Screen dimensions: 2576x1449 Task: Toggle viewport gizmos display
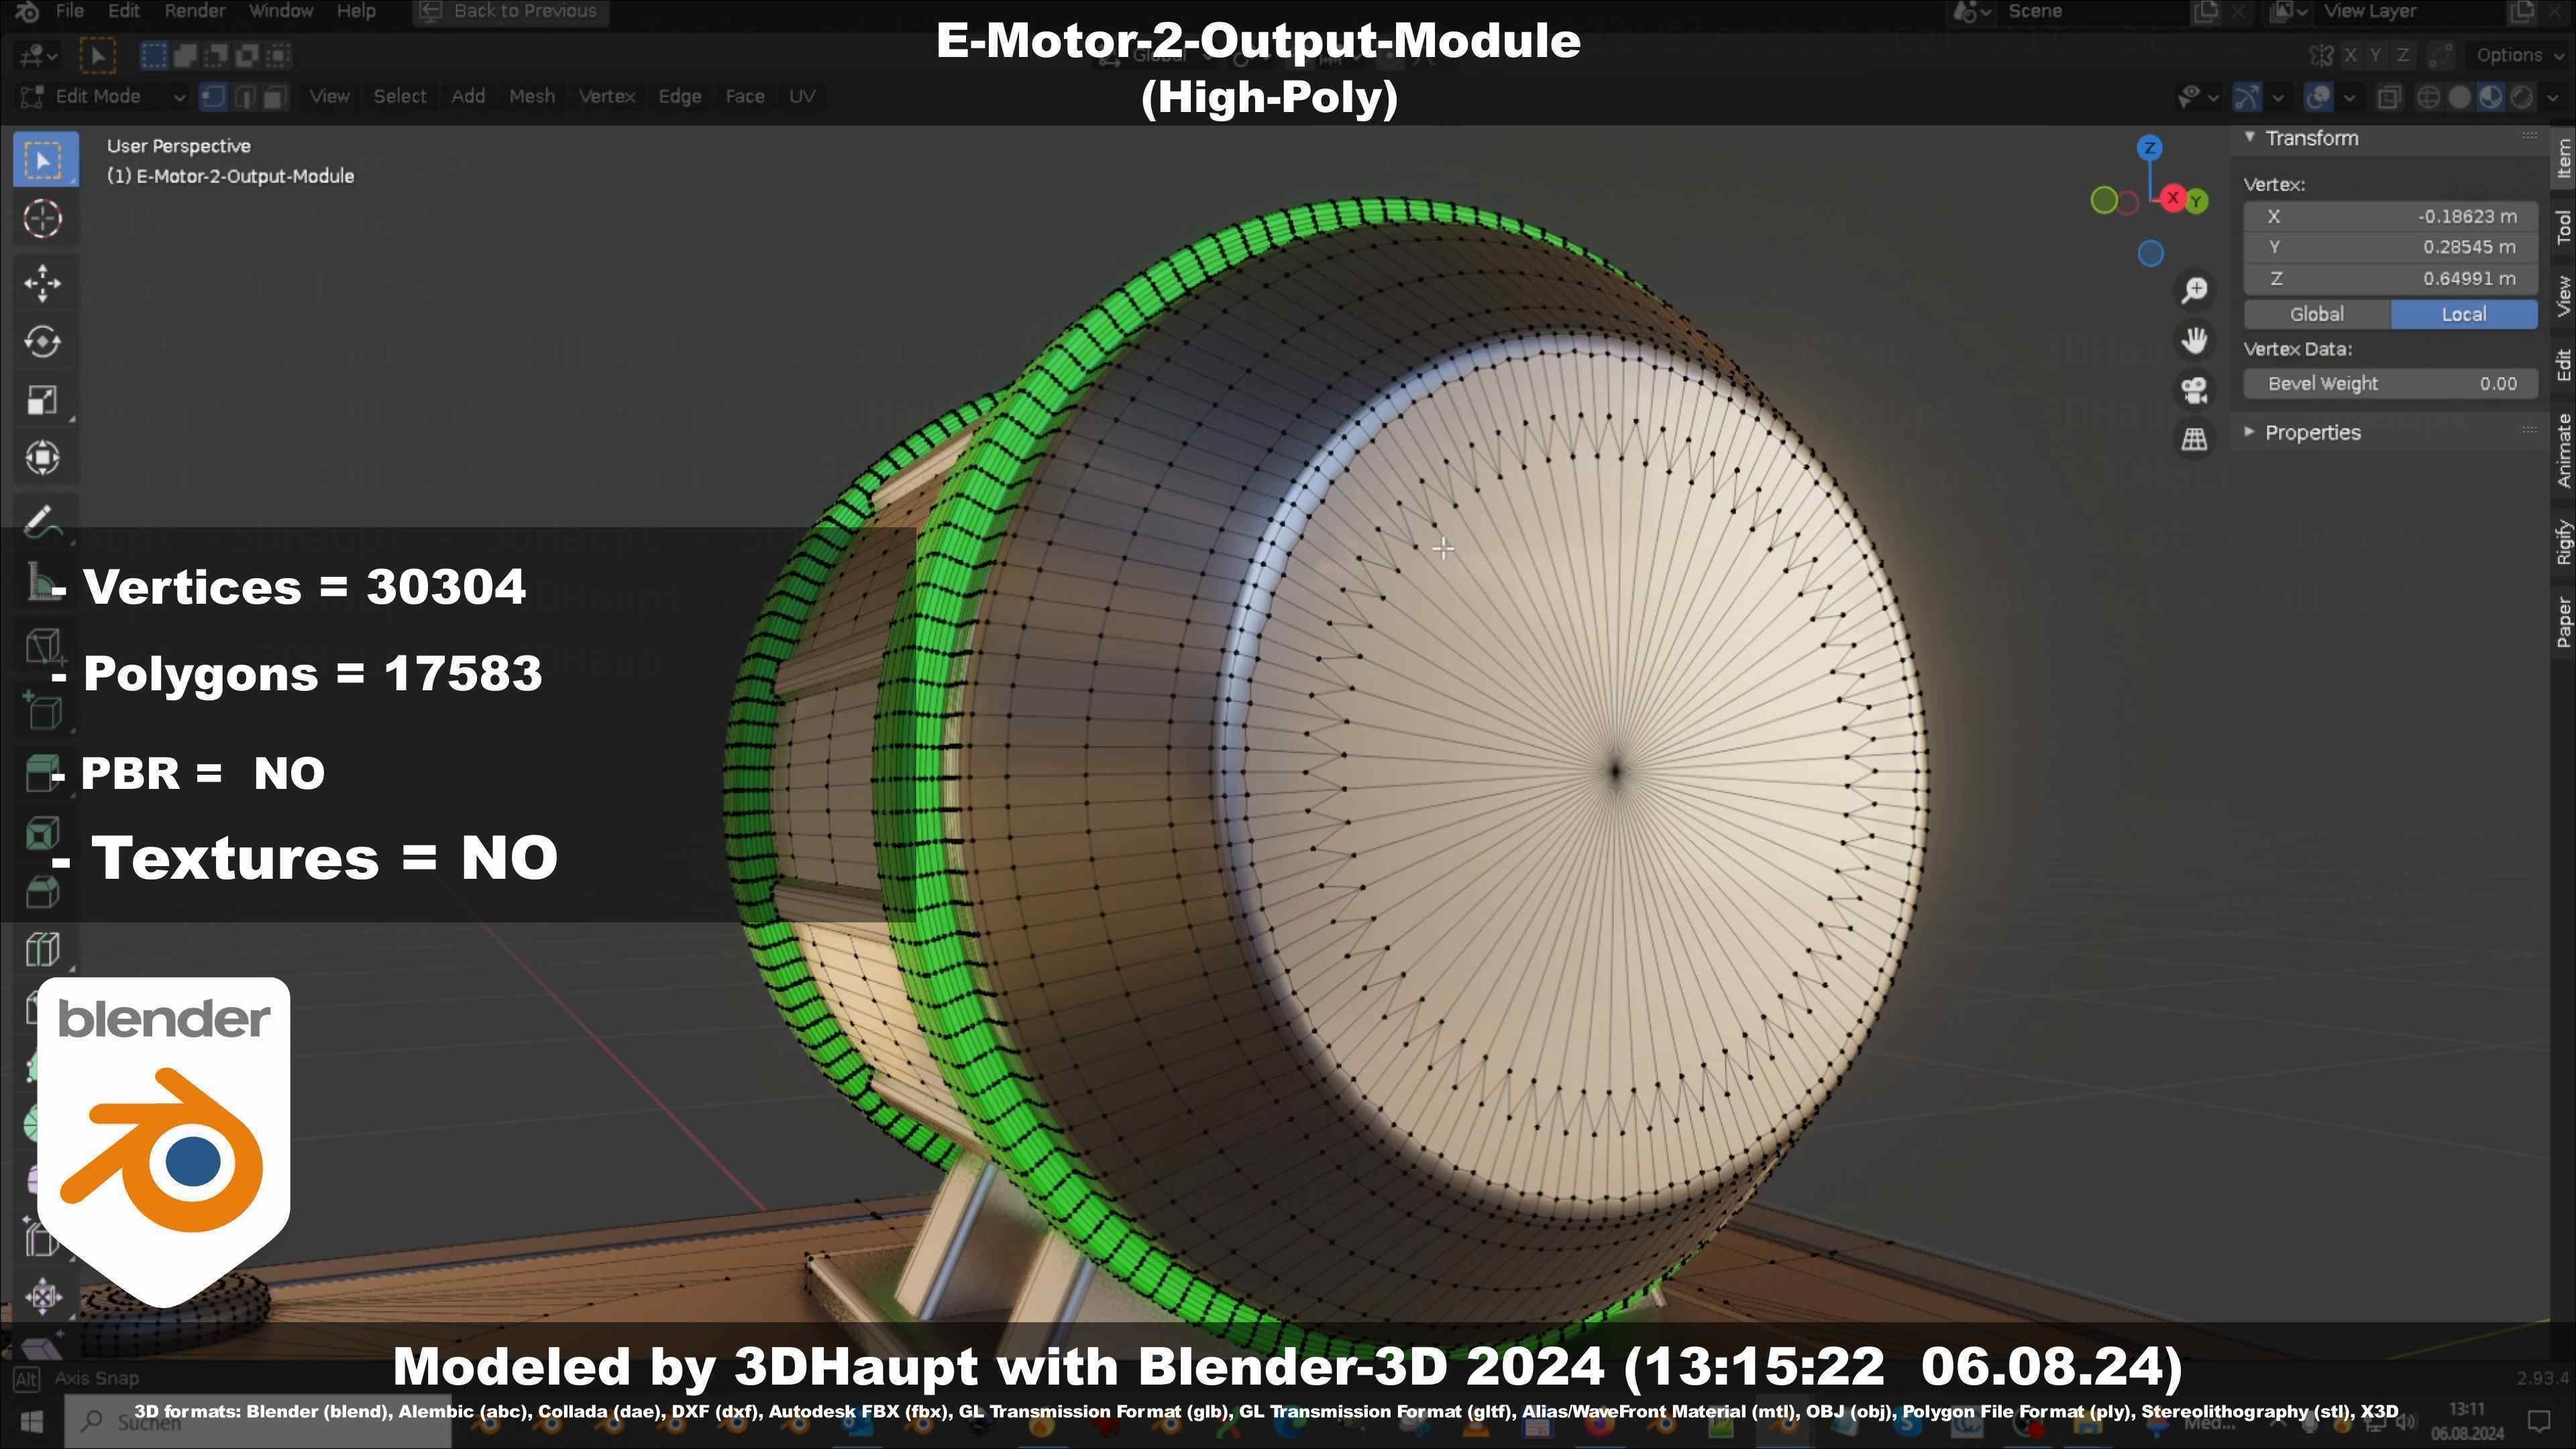click(2247, 97)
